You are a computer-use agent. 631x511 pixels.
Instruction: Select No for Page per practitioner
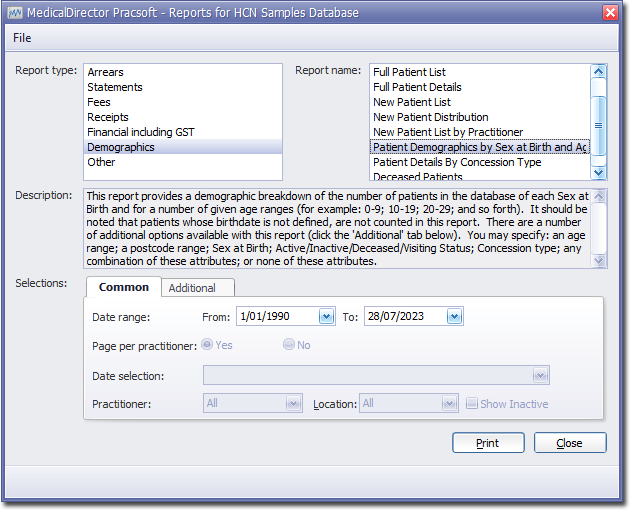[289, 344]
